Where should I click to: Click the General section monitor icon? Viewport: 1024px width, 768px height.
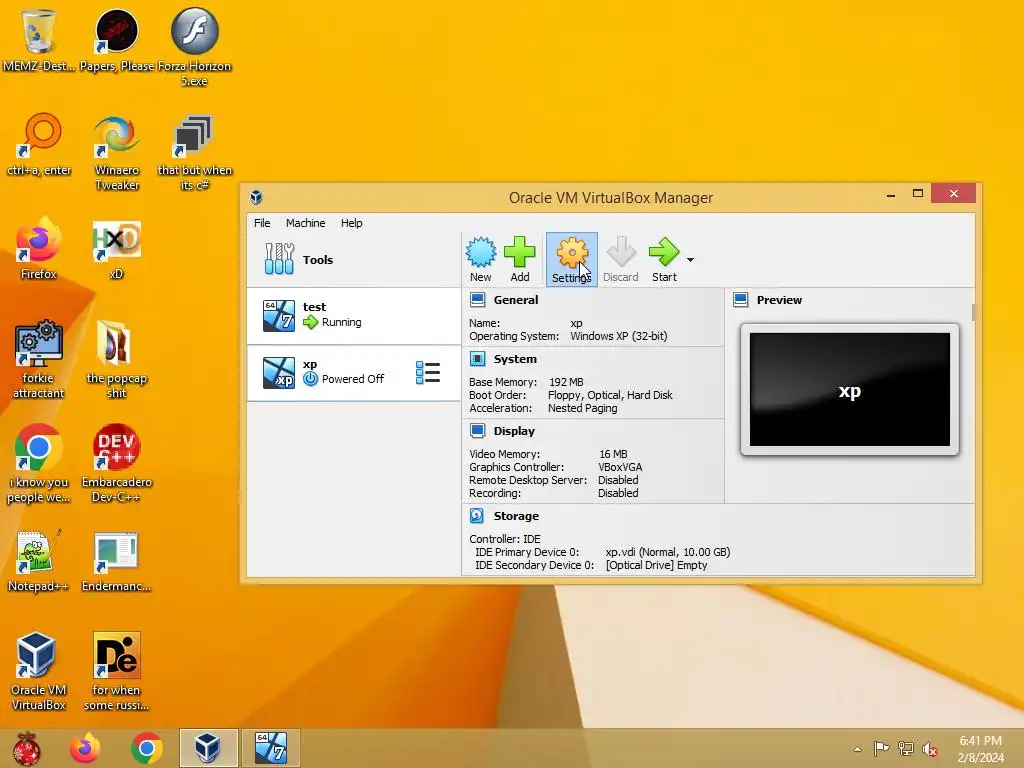[477, 300]
